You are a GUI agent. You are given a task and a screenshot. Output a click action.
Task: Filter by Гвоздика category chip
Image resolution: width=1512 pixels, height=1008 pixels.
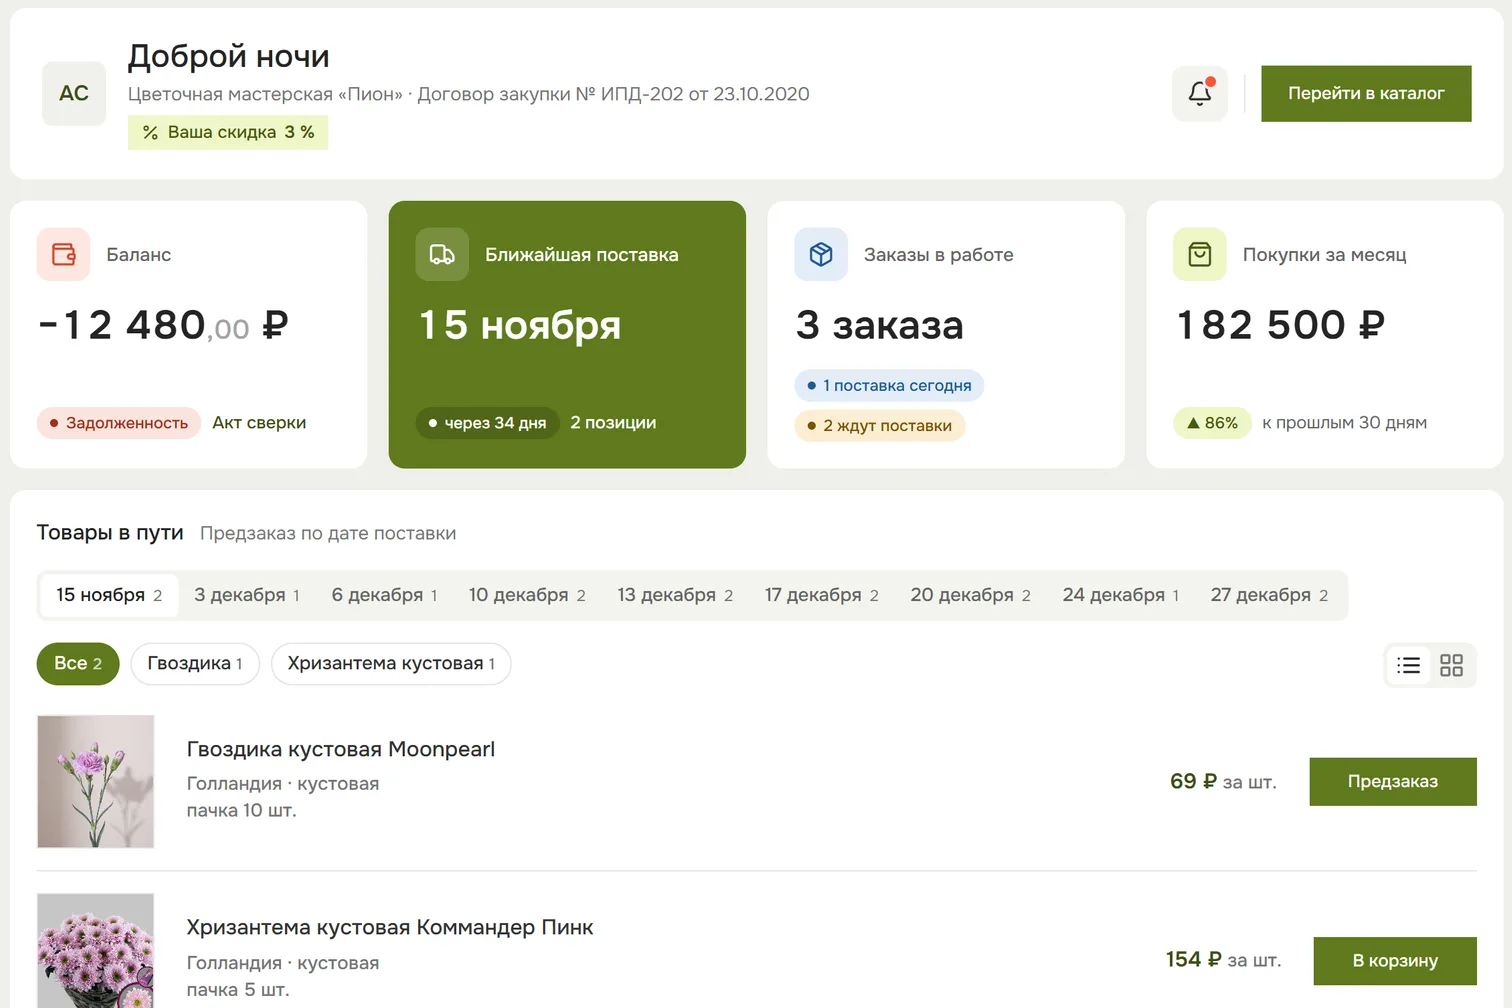tap(195, 664)
